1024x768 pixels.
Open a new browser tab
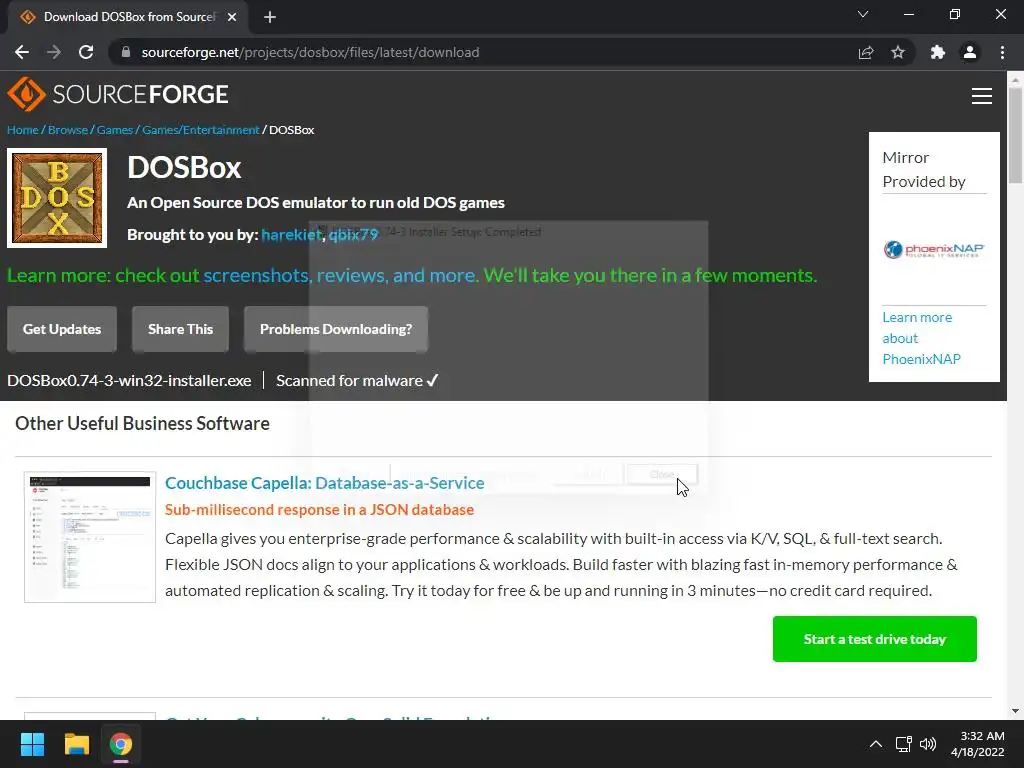point(270,17)
